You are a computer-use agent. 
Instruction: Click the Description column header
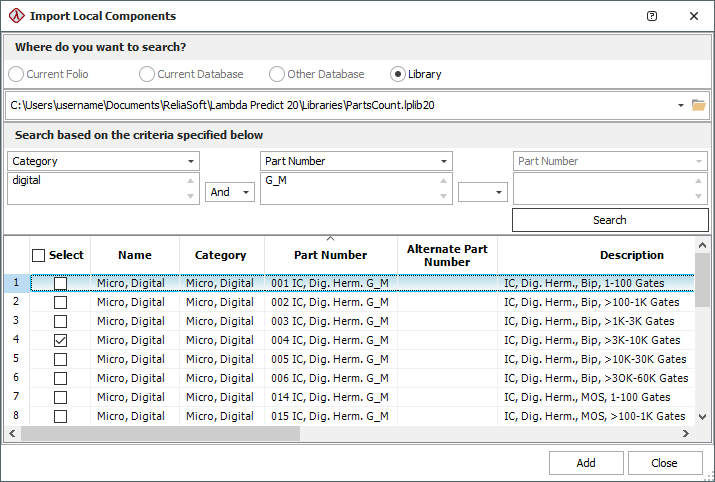[631, 255]
